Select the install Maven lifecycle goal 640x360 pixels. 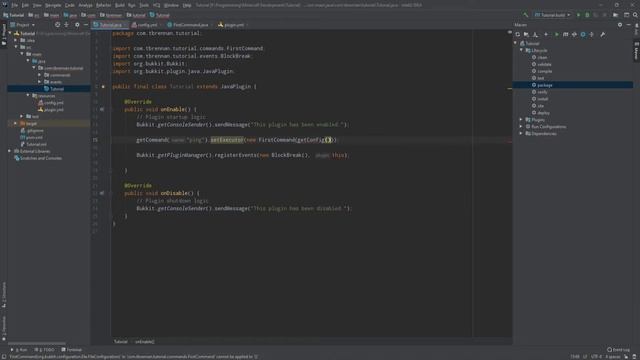point(542,99)
